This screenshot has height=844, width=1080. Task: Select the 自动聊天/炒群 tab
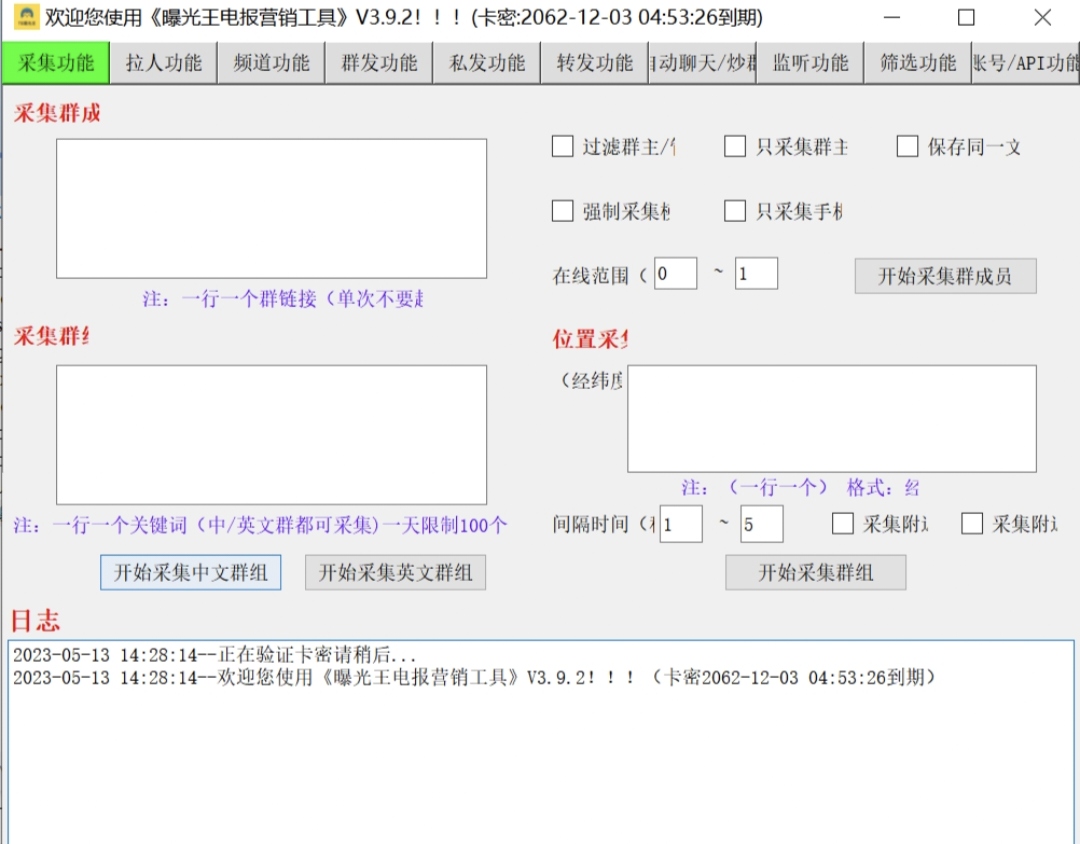(701, 61)
